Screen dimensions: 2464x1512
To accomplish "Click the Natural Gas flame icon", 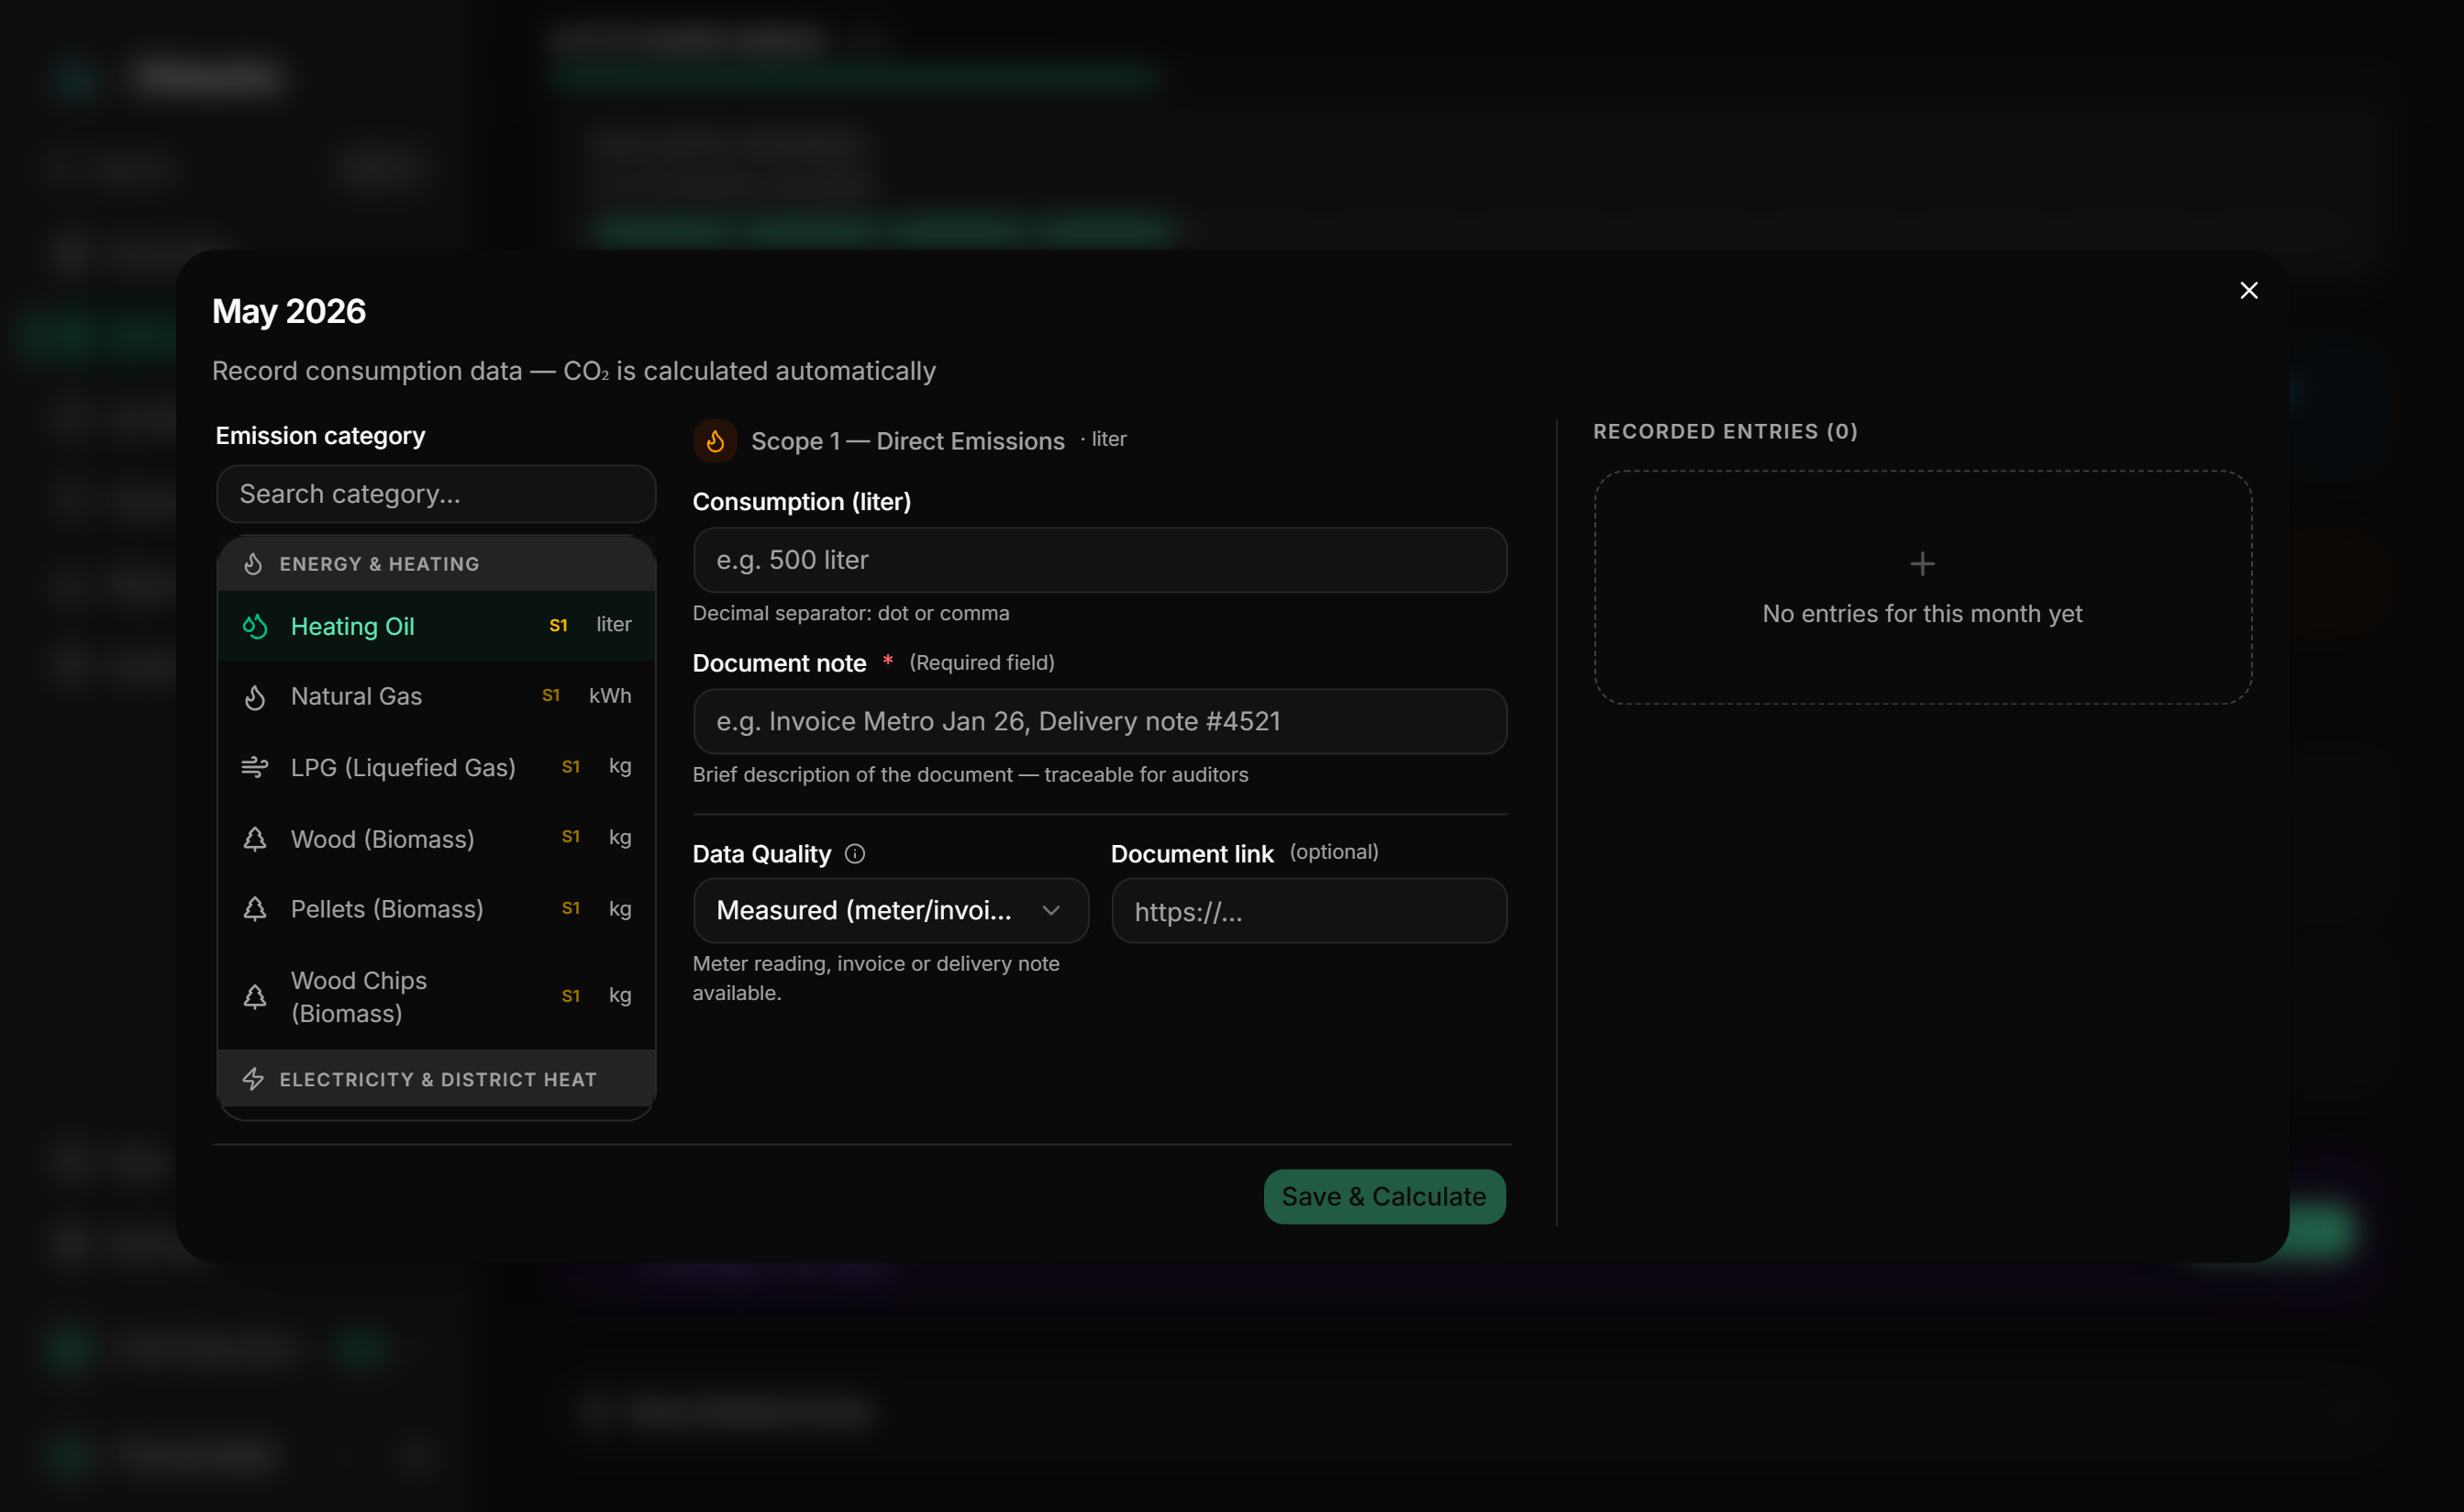I will [x=255, y=697].
